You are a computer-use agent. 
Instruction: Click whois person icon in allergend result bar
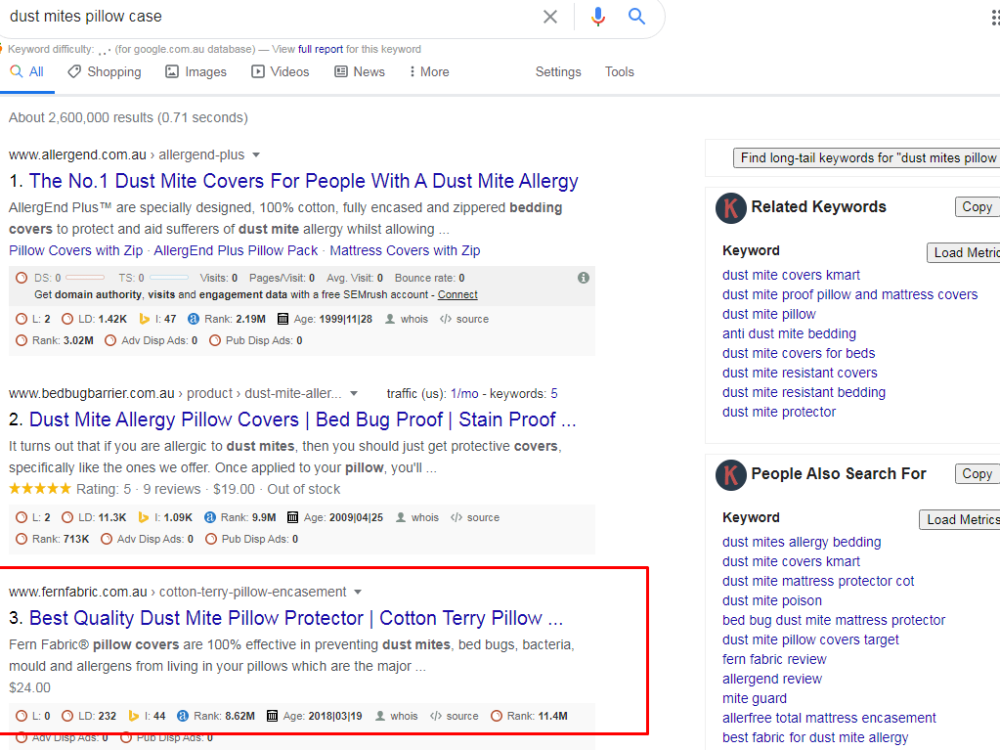[390, 319]
